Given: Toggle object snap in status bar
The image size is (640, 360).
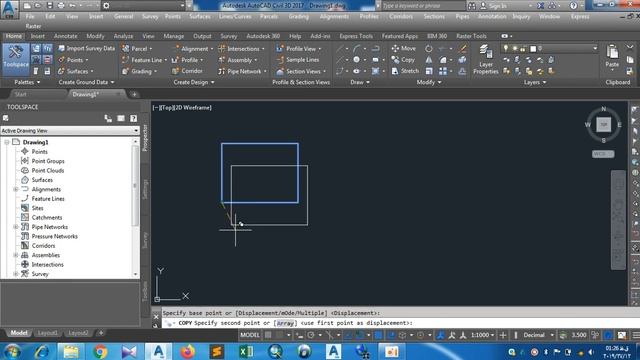Looking at the screenshot, I should coord(360,335).
